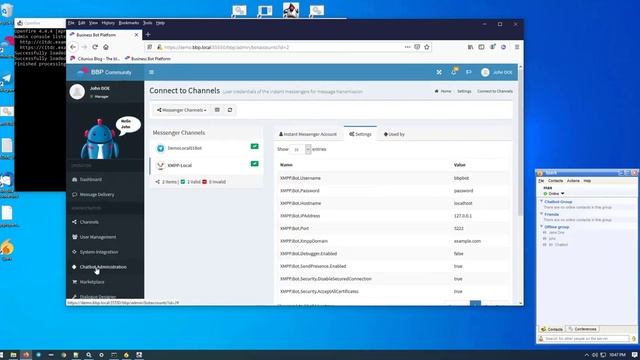Click the Spark search people input field

(x=587, y=339)
